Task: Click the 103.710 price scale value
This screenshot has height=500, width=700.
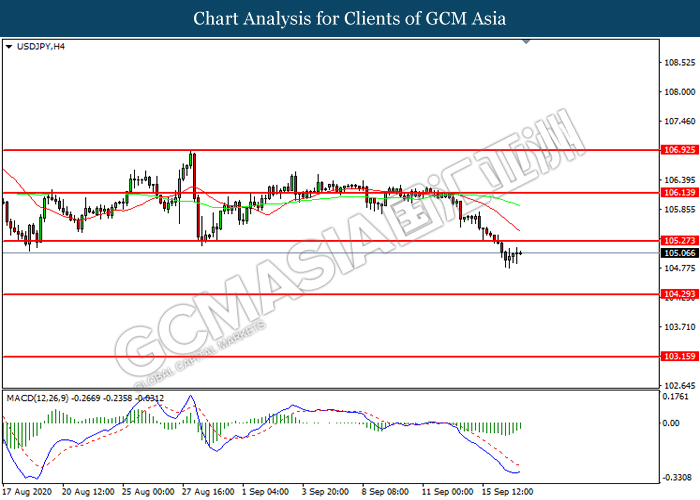Action: (x=680, y=327)
